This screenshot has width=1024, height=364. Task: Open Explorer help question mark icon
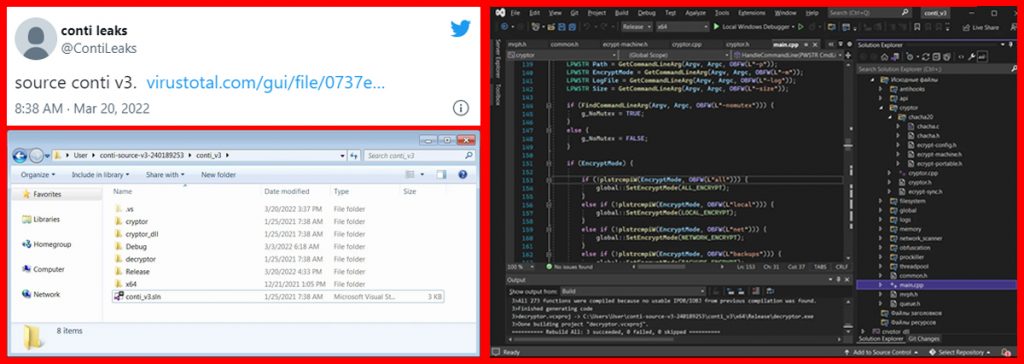pyautogui.click(x=462, y=174)
